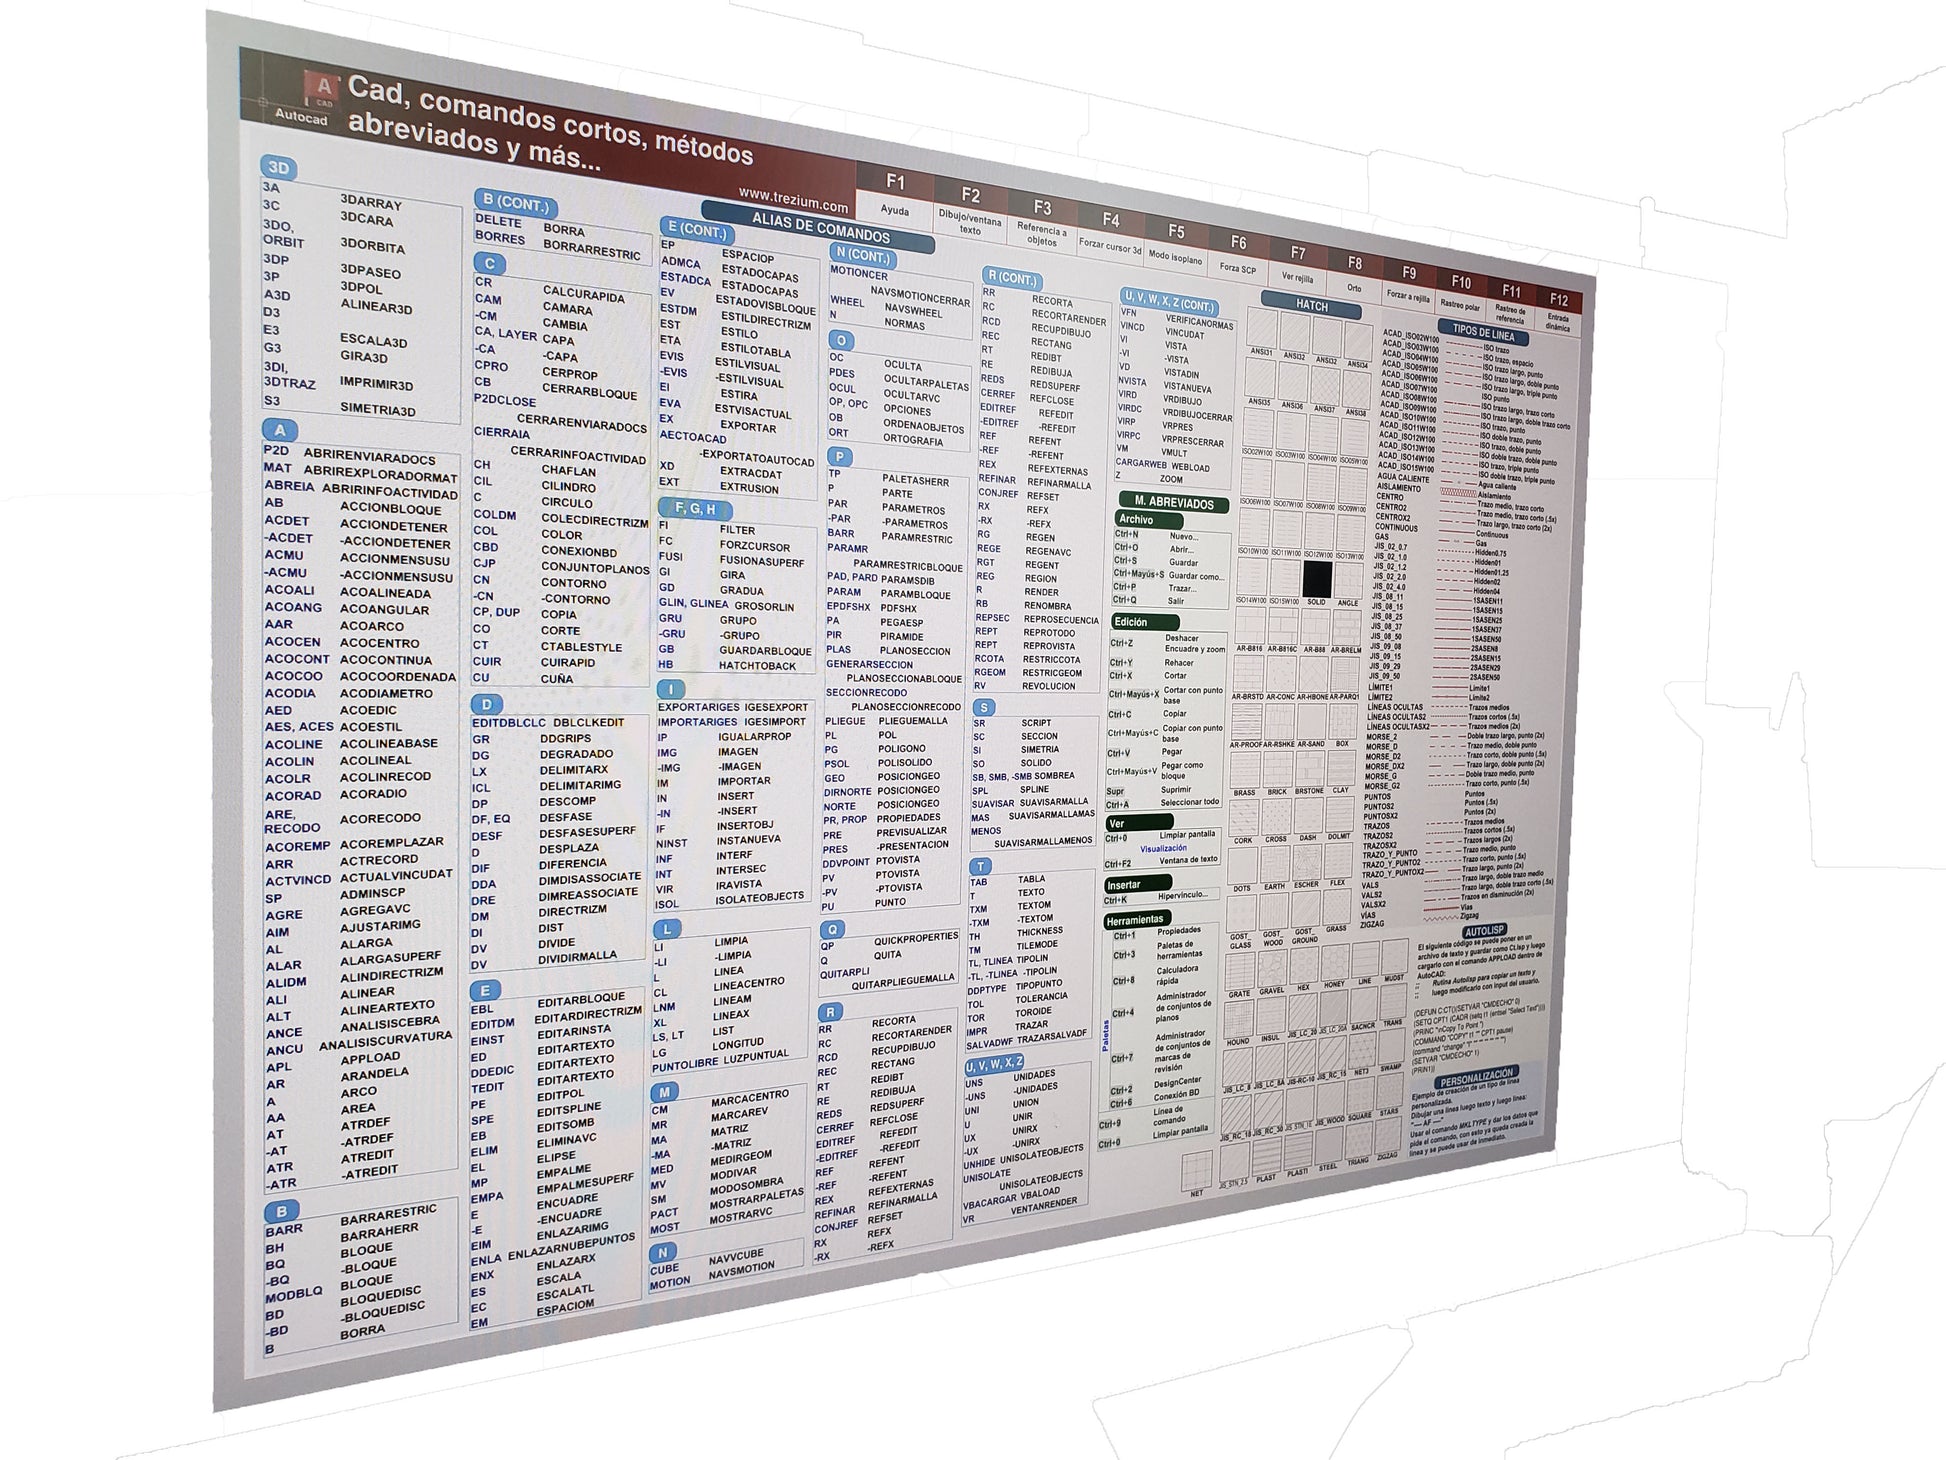1946x1460 pixels.
Task: Select the HATCH section header
Action: click(1312, 305)
